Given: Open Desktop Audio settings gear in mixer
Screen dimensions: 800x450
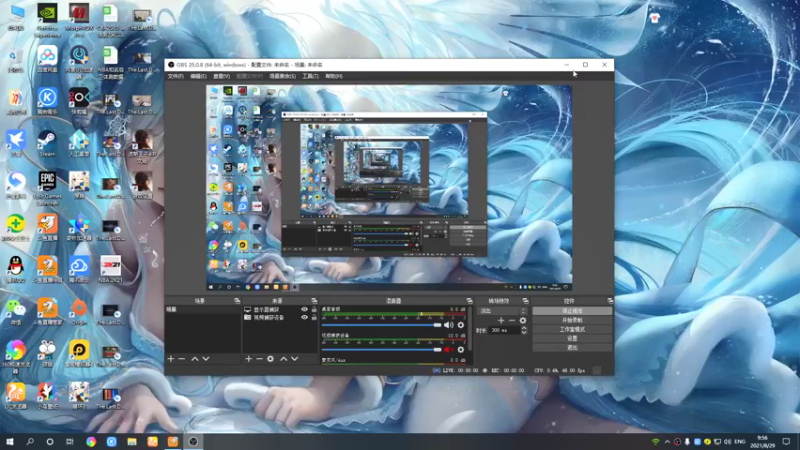Looking at the screenshot, I should click(x=461, y=325).
